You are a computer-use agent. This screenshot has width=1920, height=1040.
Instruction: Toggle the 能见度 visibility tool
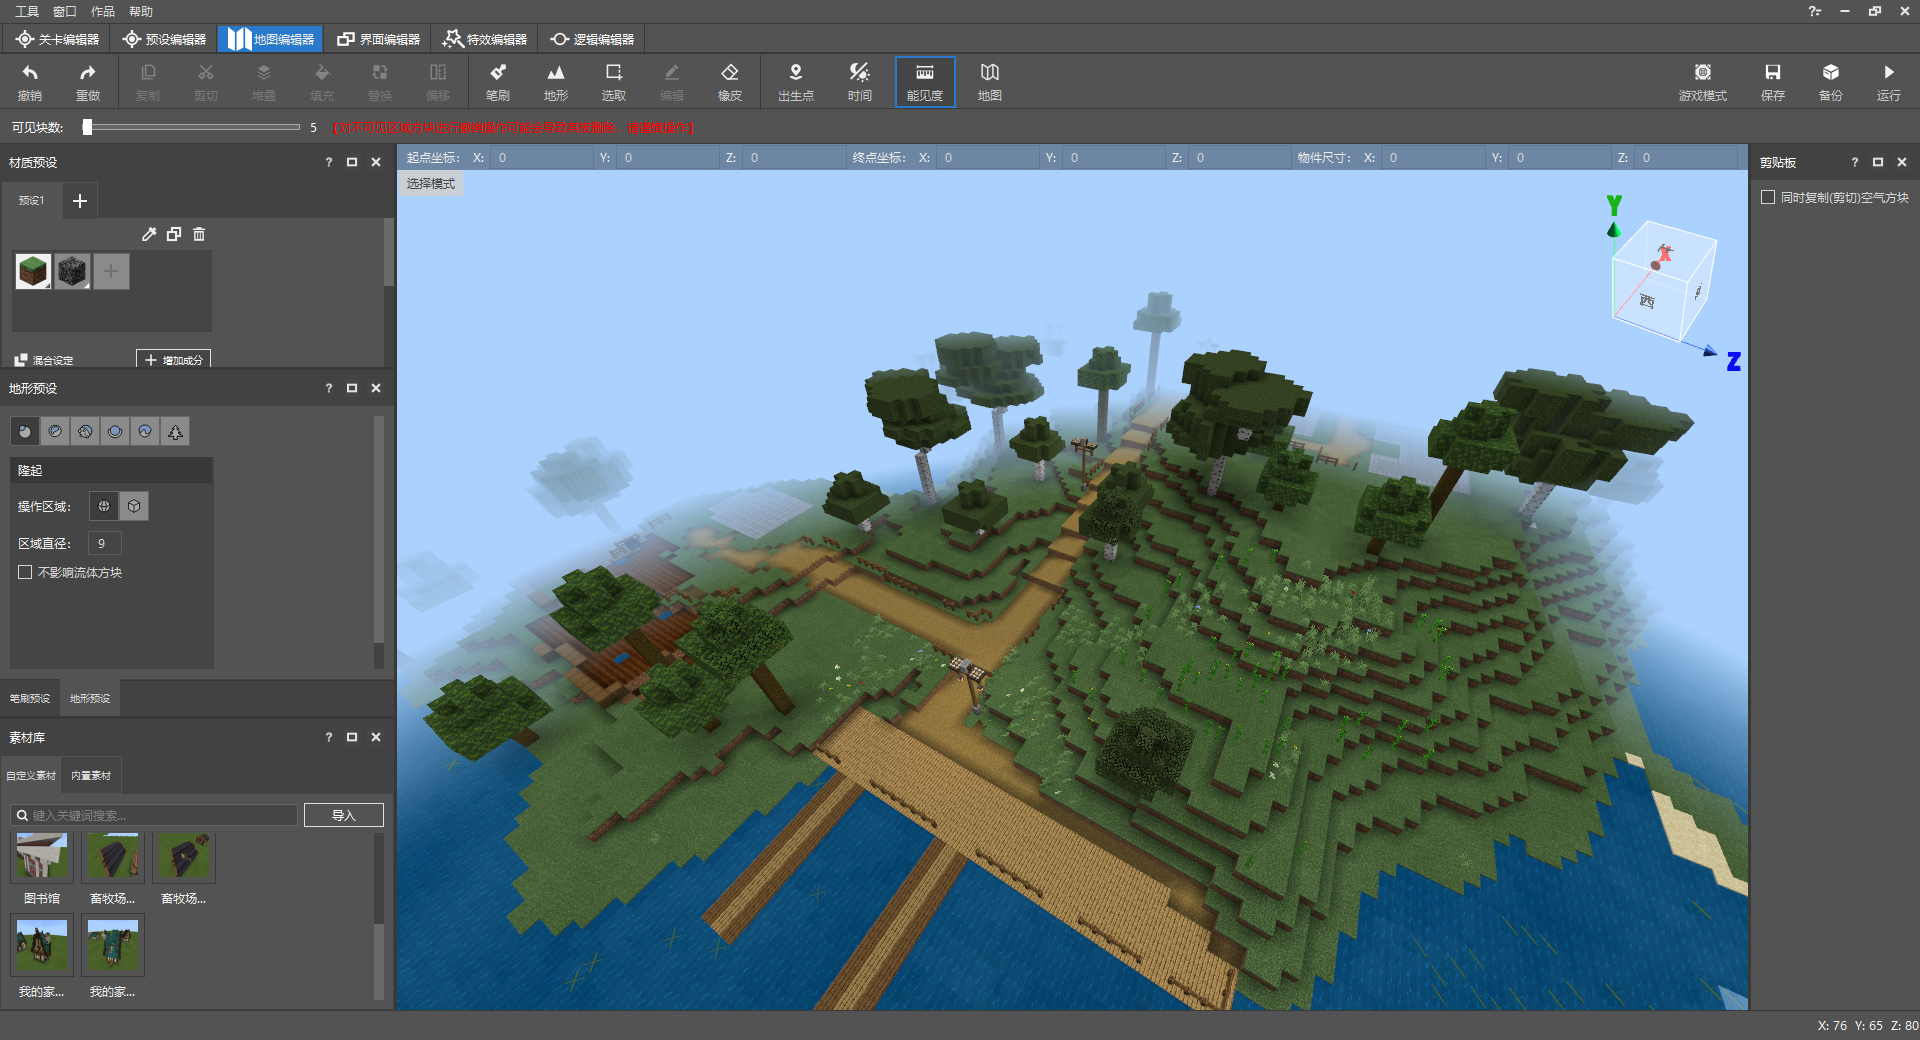click(x=925, y=82)
